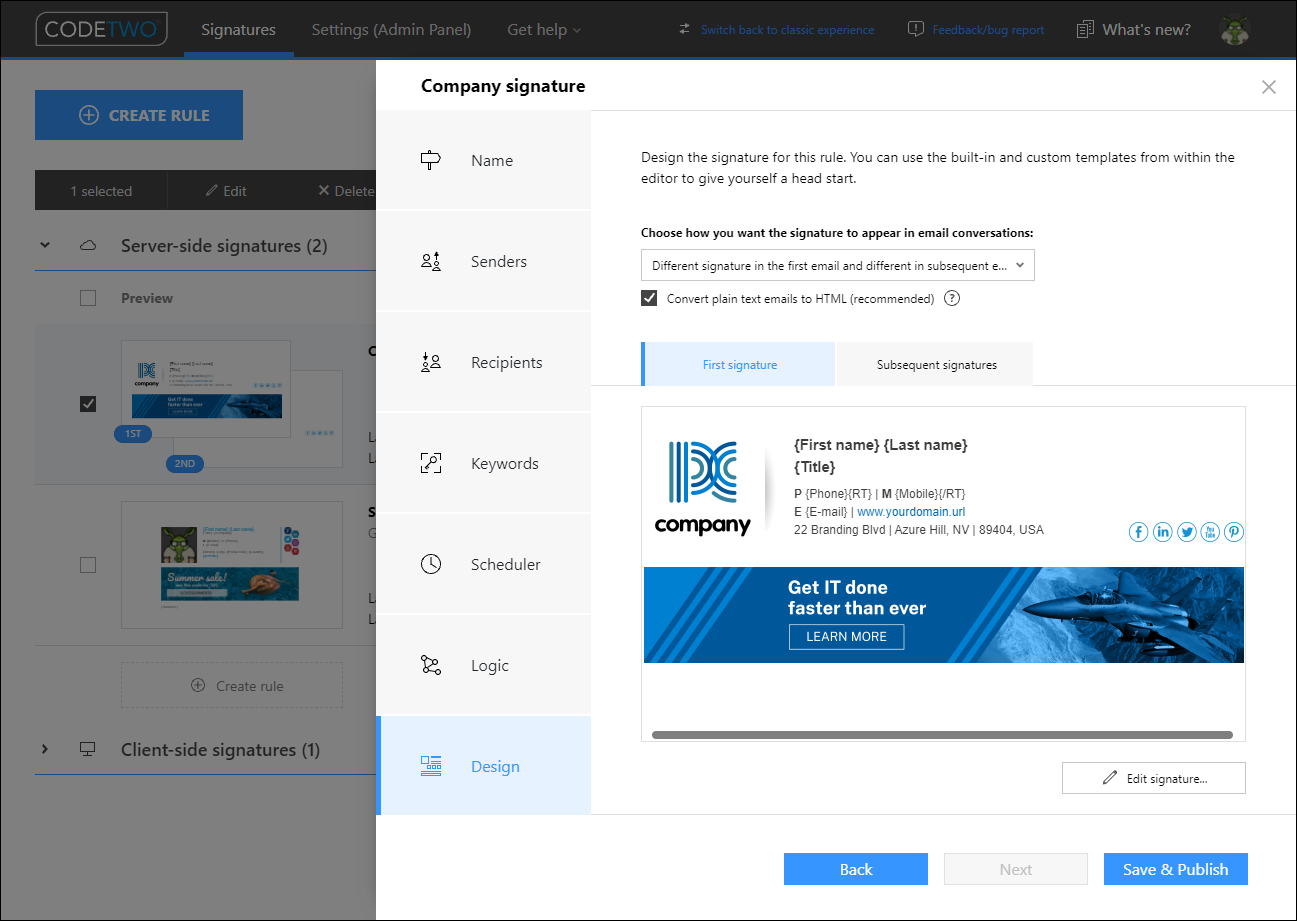This screenshot has width=1297, height=921.
Task: Click the switch arrows icon in header
Action: tap(684, 29)
